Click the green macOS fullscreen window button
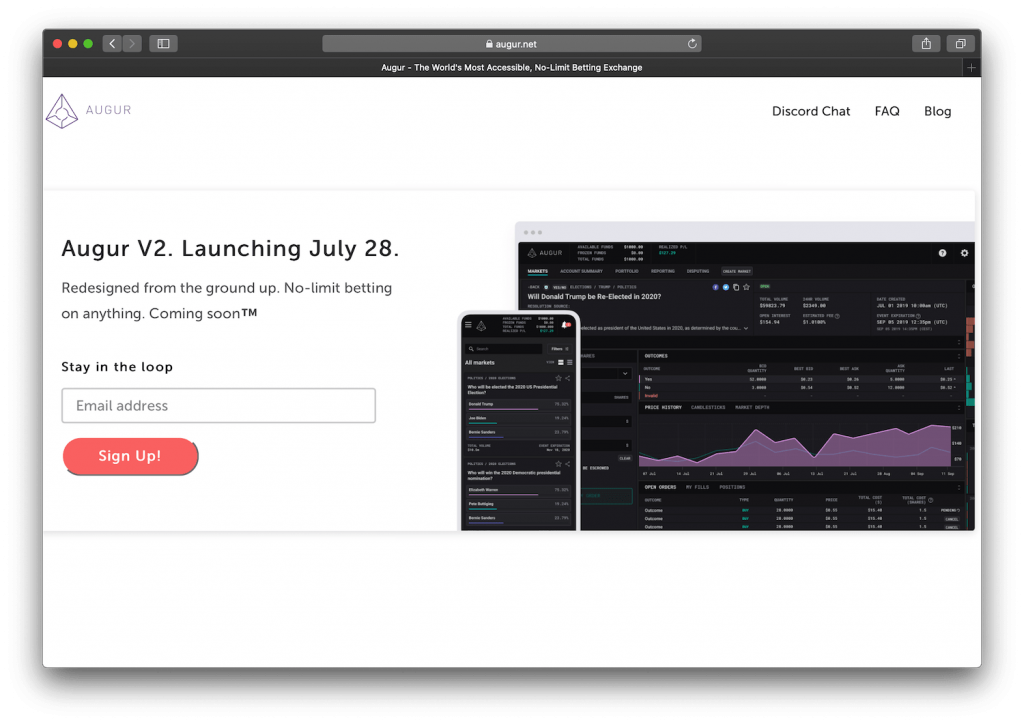1024x724 pixels. pyautogui.click(x=88, y=44)
